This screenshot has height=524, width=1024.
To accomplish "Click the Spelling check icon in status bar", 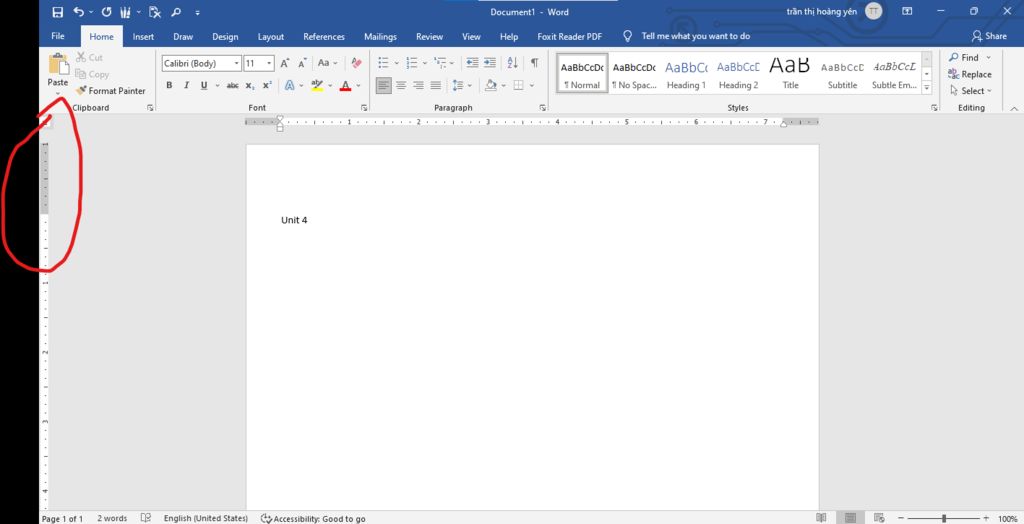I will (x=146, y=518).
